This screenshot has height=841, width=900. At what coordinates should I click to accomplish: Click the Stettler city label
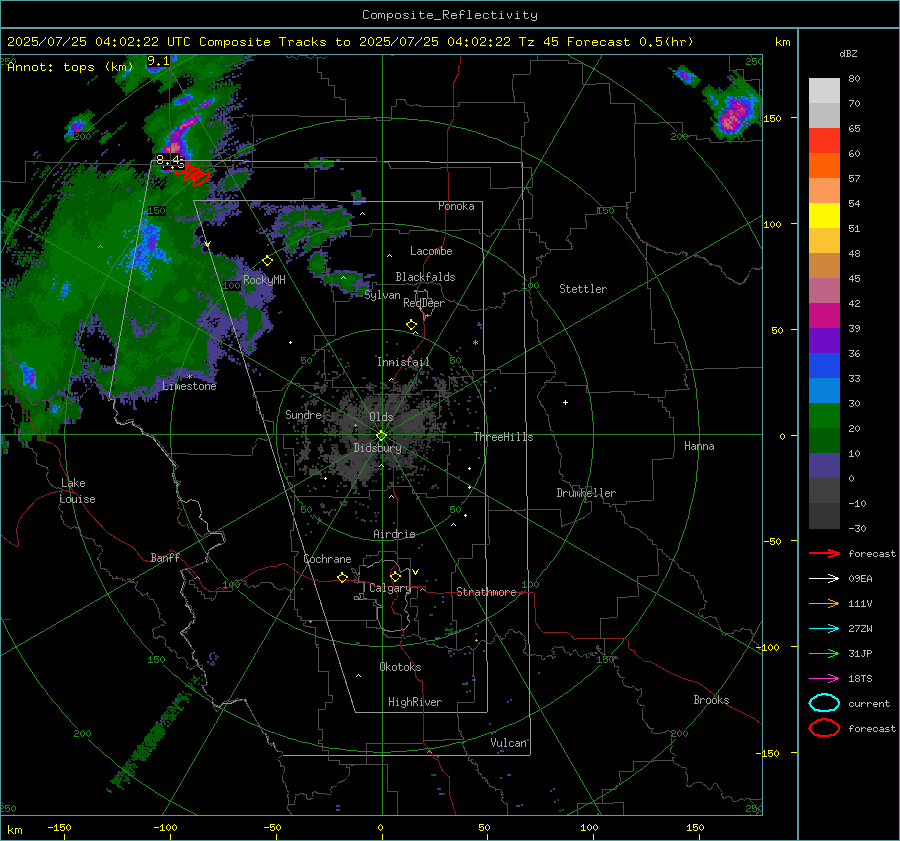(x=583, y=289)
